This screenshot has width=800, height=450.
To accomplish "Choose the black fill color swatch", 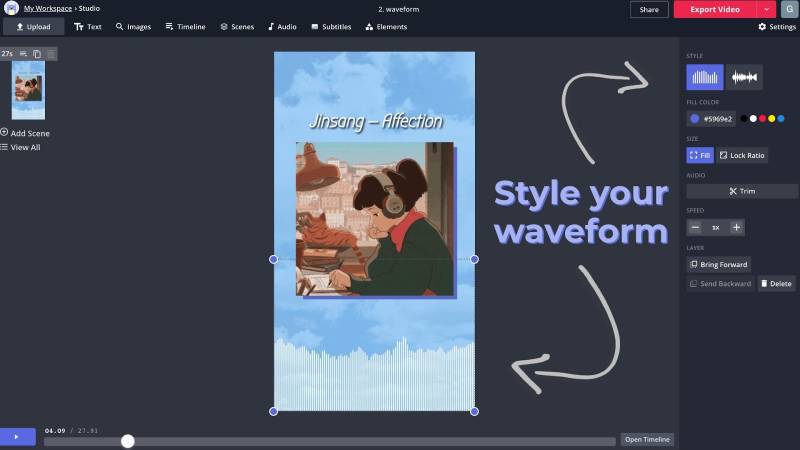I will 744,118.
